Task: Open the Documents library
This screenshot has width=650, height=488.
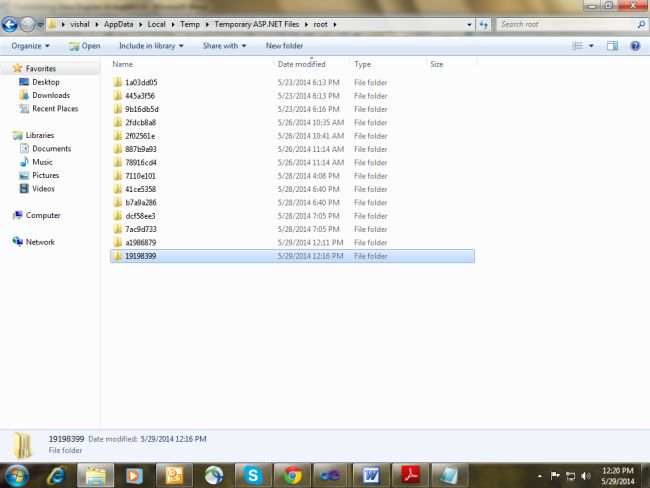Action: coord(51,148)
